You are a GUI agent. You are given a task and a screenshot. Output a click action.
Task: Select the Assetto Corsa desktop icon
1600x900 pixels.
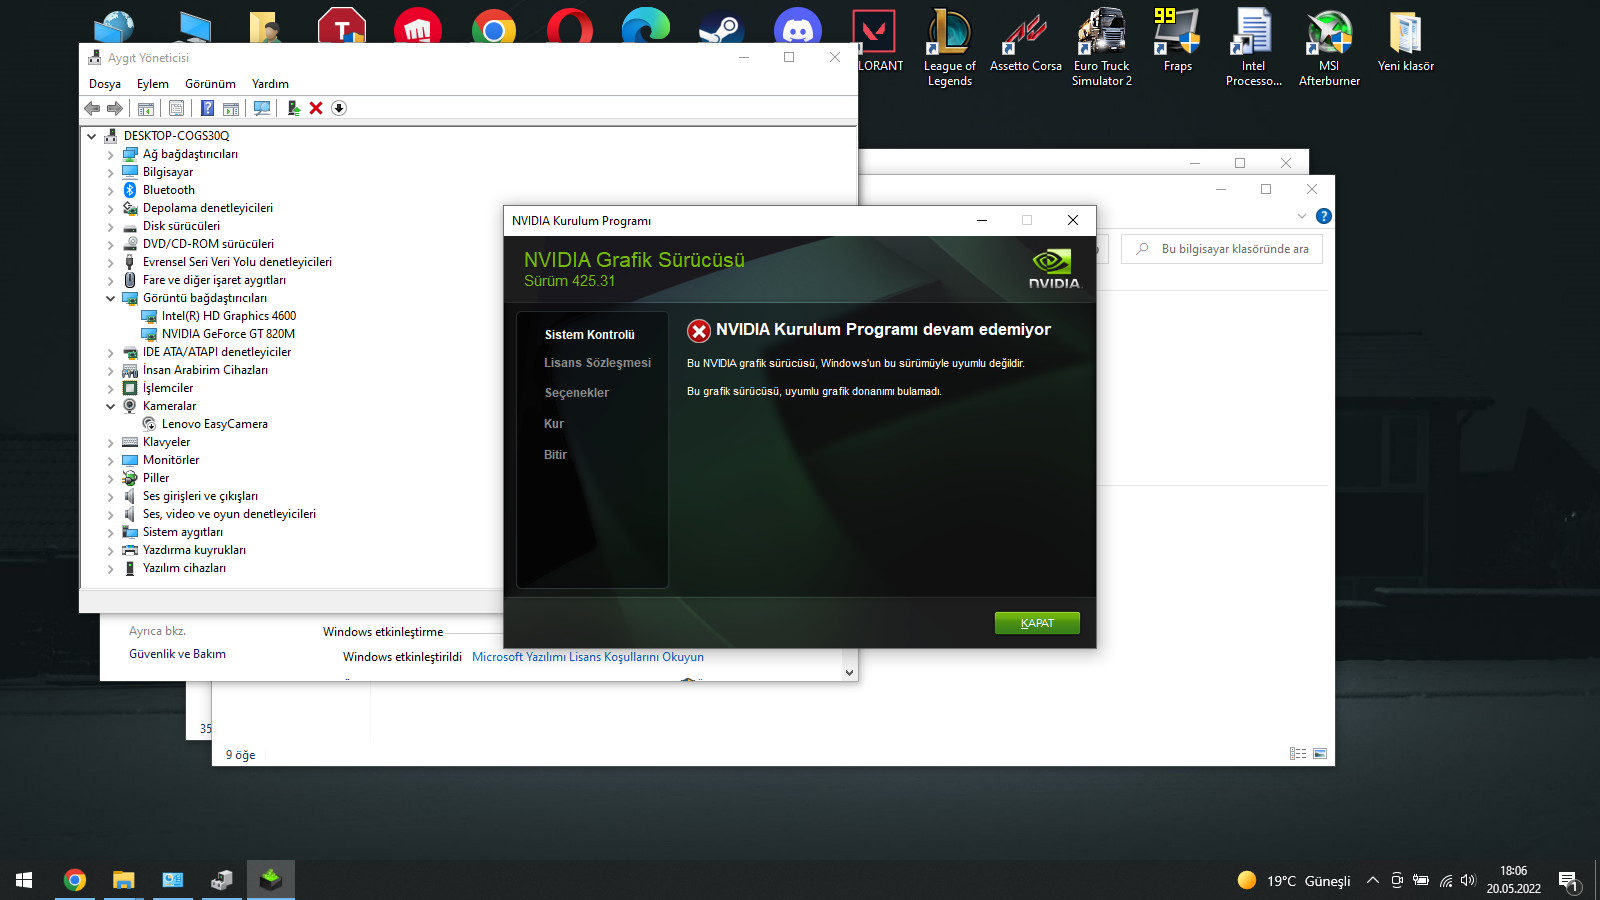1026,41
